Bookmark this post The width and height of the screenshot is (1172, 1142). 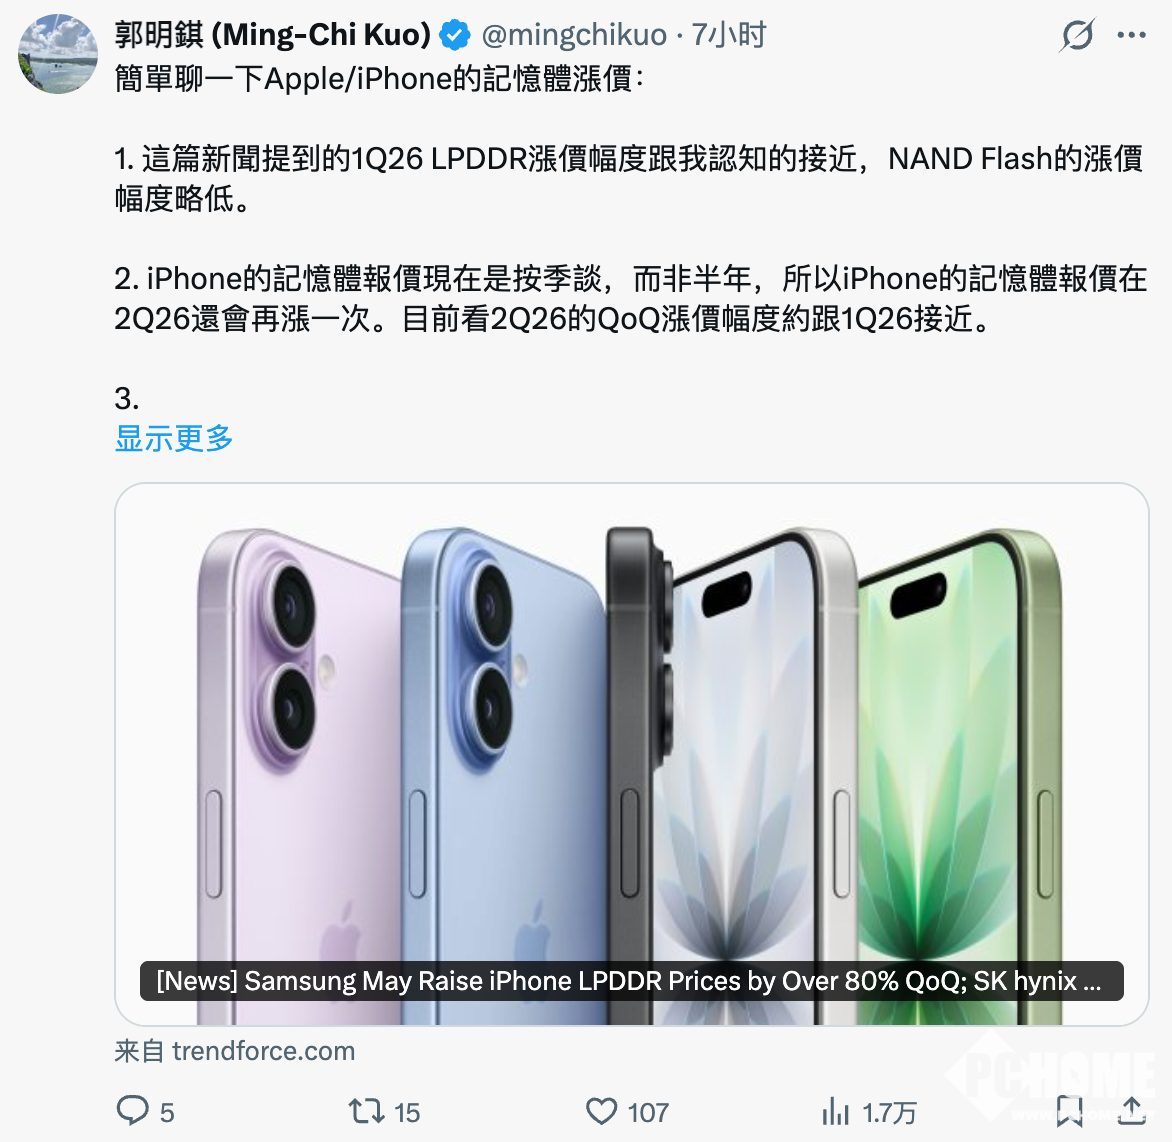[1070, 1111]
